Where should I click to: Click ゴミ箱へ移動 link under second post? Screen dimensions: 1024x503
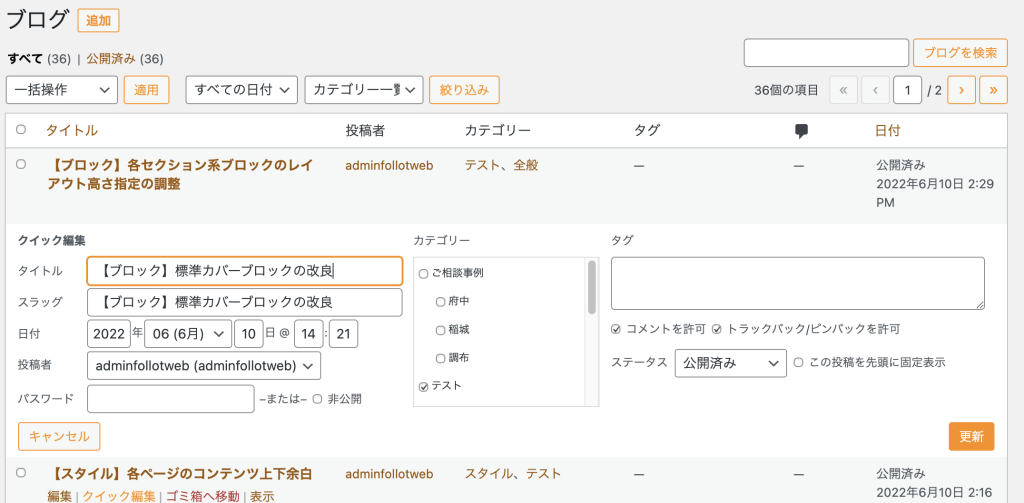[202, 496]
